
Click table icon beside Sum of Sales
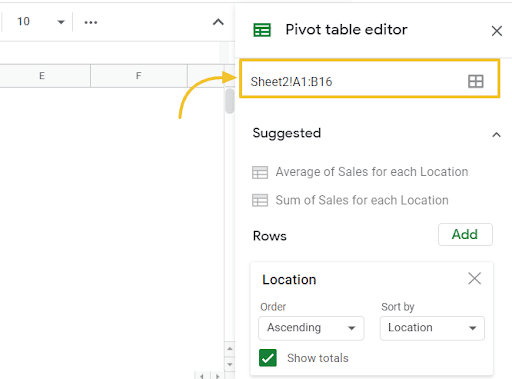[x=260, y=200]
